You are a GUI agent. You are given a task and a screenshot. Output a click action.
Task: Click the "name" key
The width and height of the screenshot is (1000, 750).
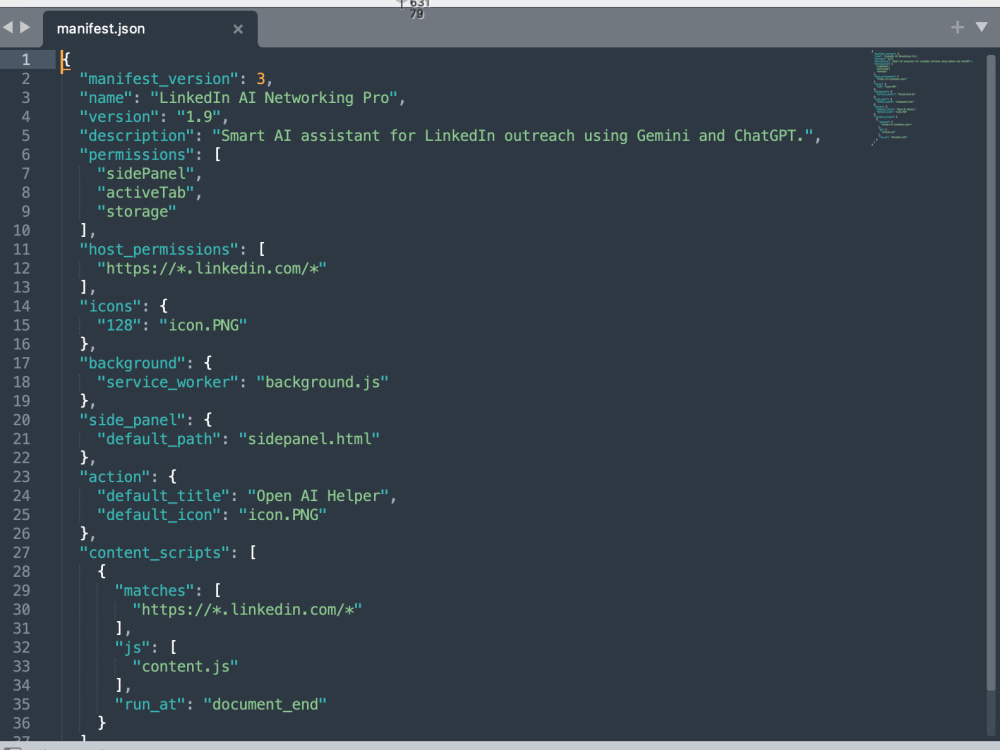coord(106,98)
